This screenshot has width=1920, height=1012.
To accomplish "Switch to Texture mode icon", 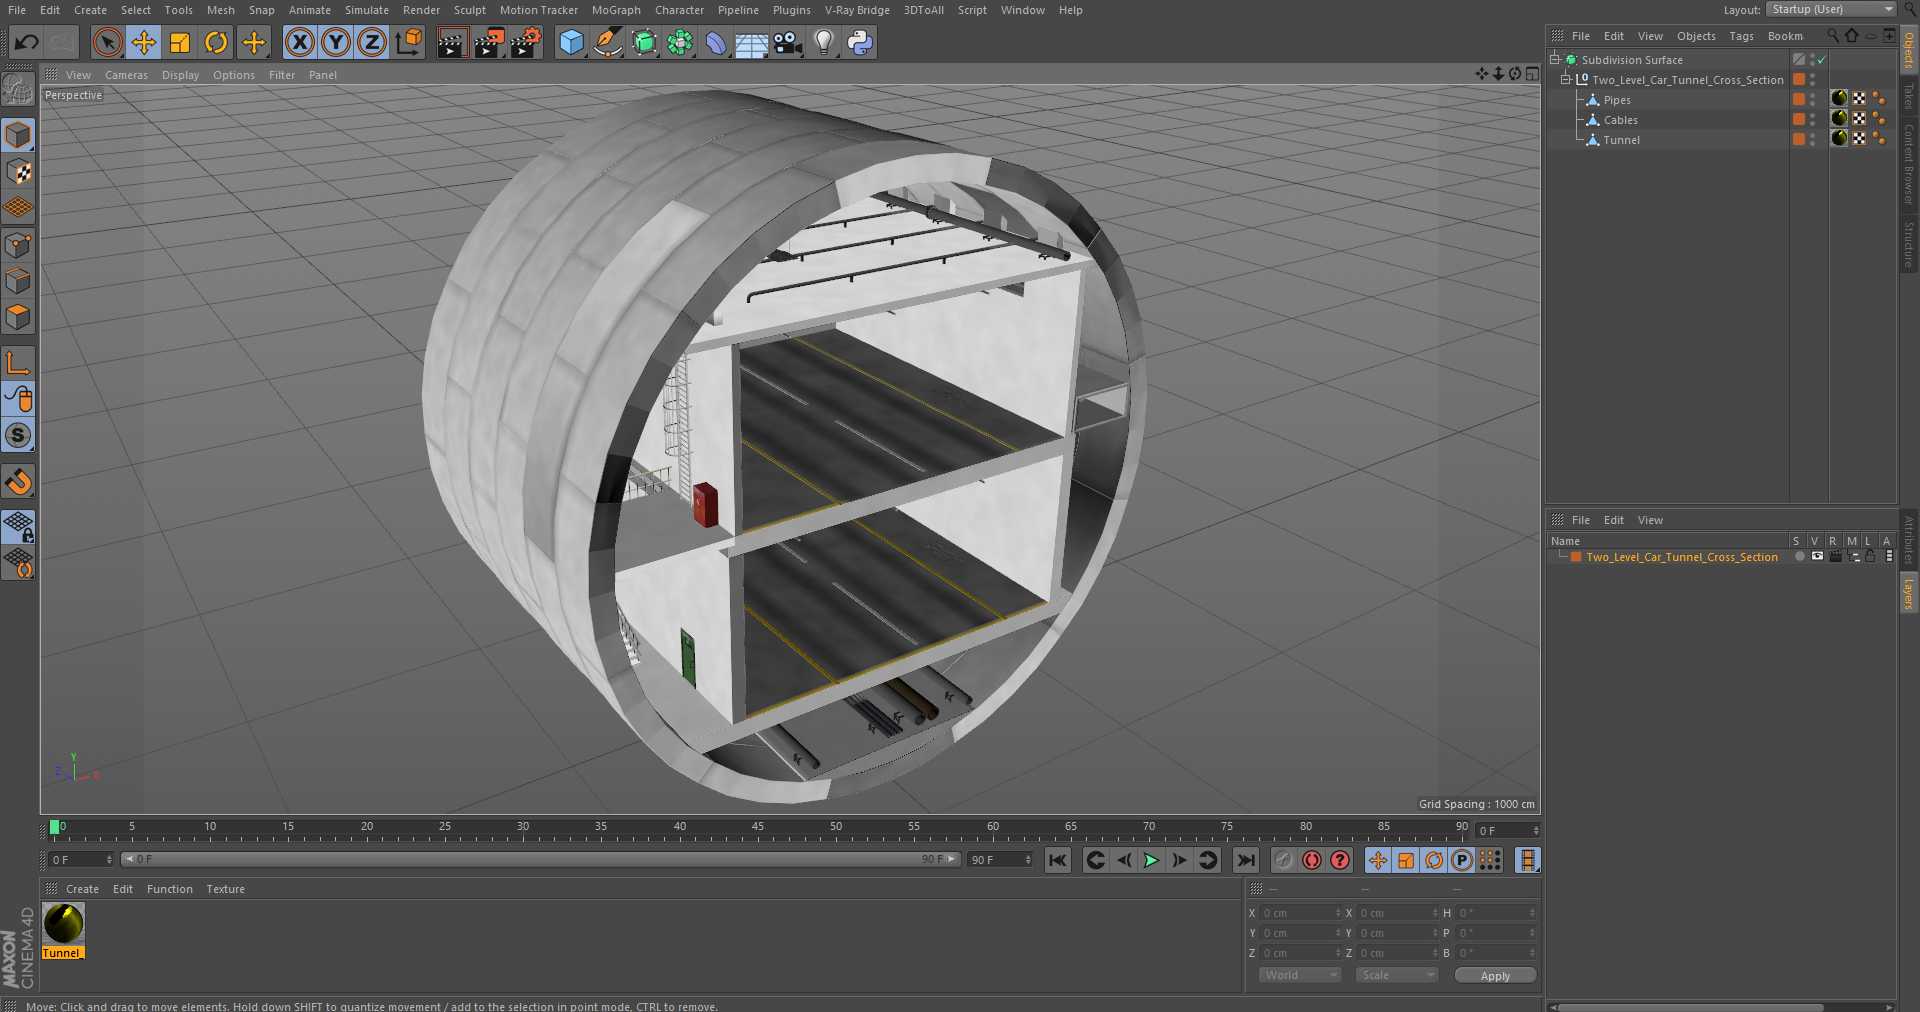I will point(18,171).
